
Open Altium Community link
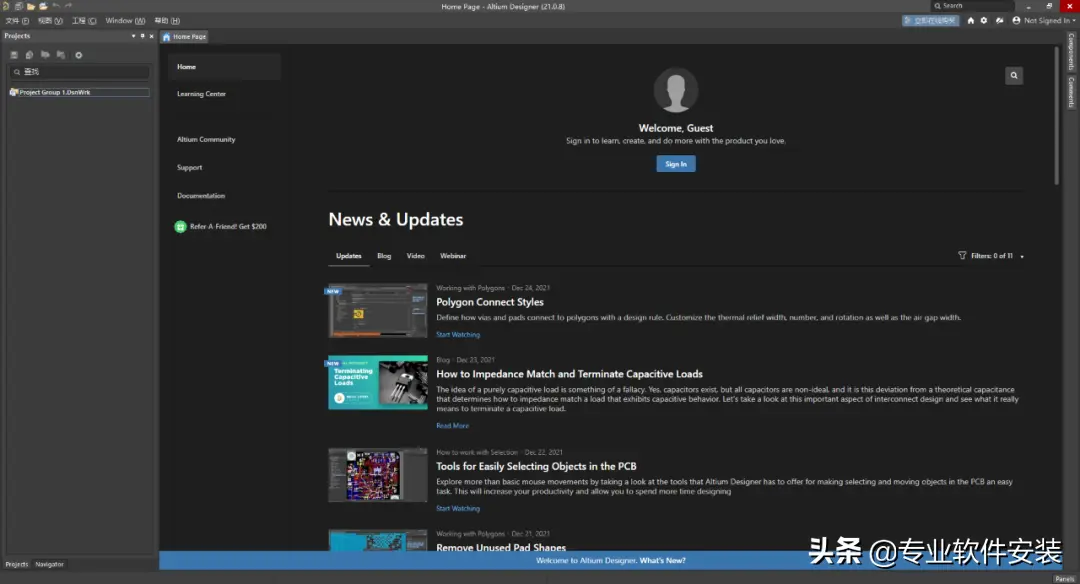pyautogui.click(x=206, y=140)
